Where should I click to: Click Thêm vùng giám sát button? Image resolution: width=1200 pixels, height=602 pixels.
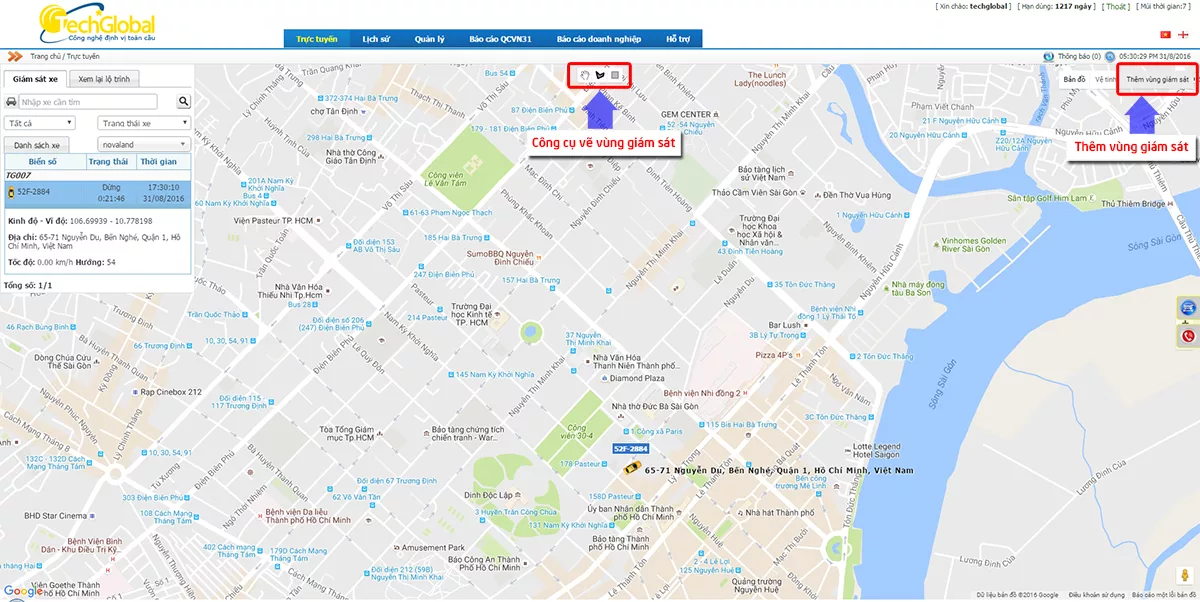click(1157, 79)
